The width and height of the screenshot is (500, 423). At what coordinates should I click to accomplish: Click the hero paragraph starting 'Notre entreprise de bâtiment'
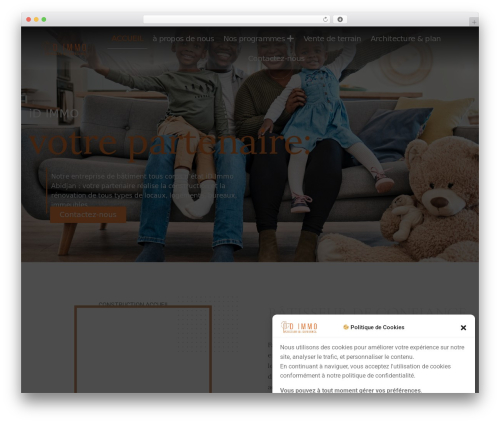pos(143,190)
